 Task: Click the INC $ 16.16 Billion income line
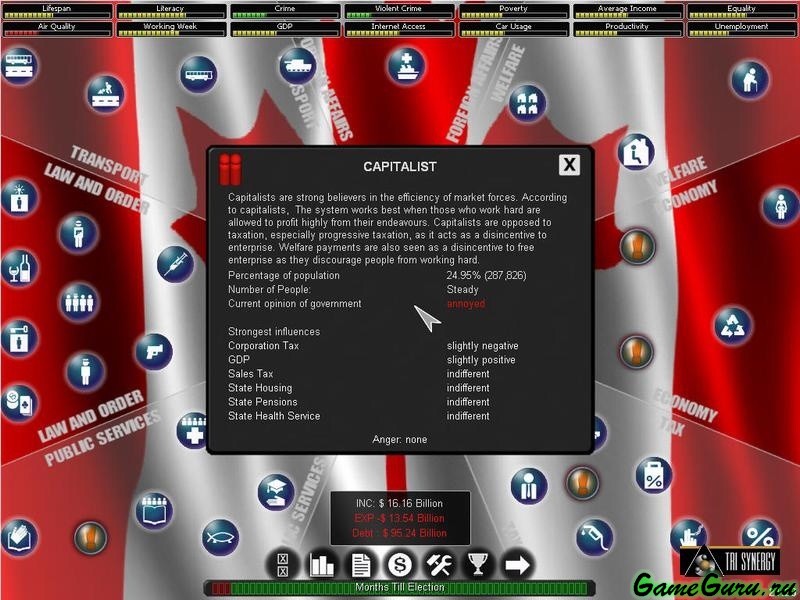(x=399, y=504)
